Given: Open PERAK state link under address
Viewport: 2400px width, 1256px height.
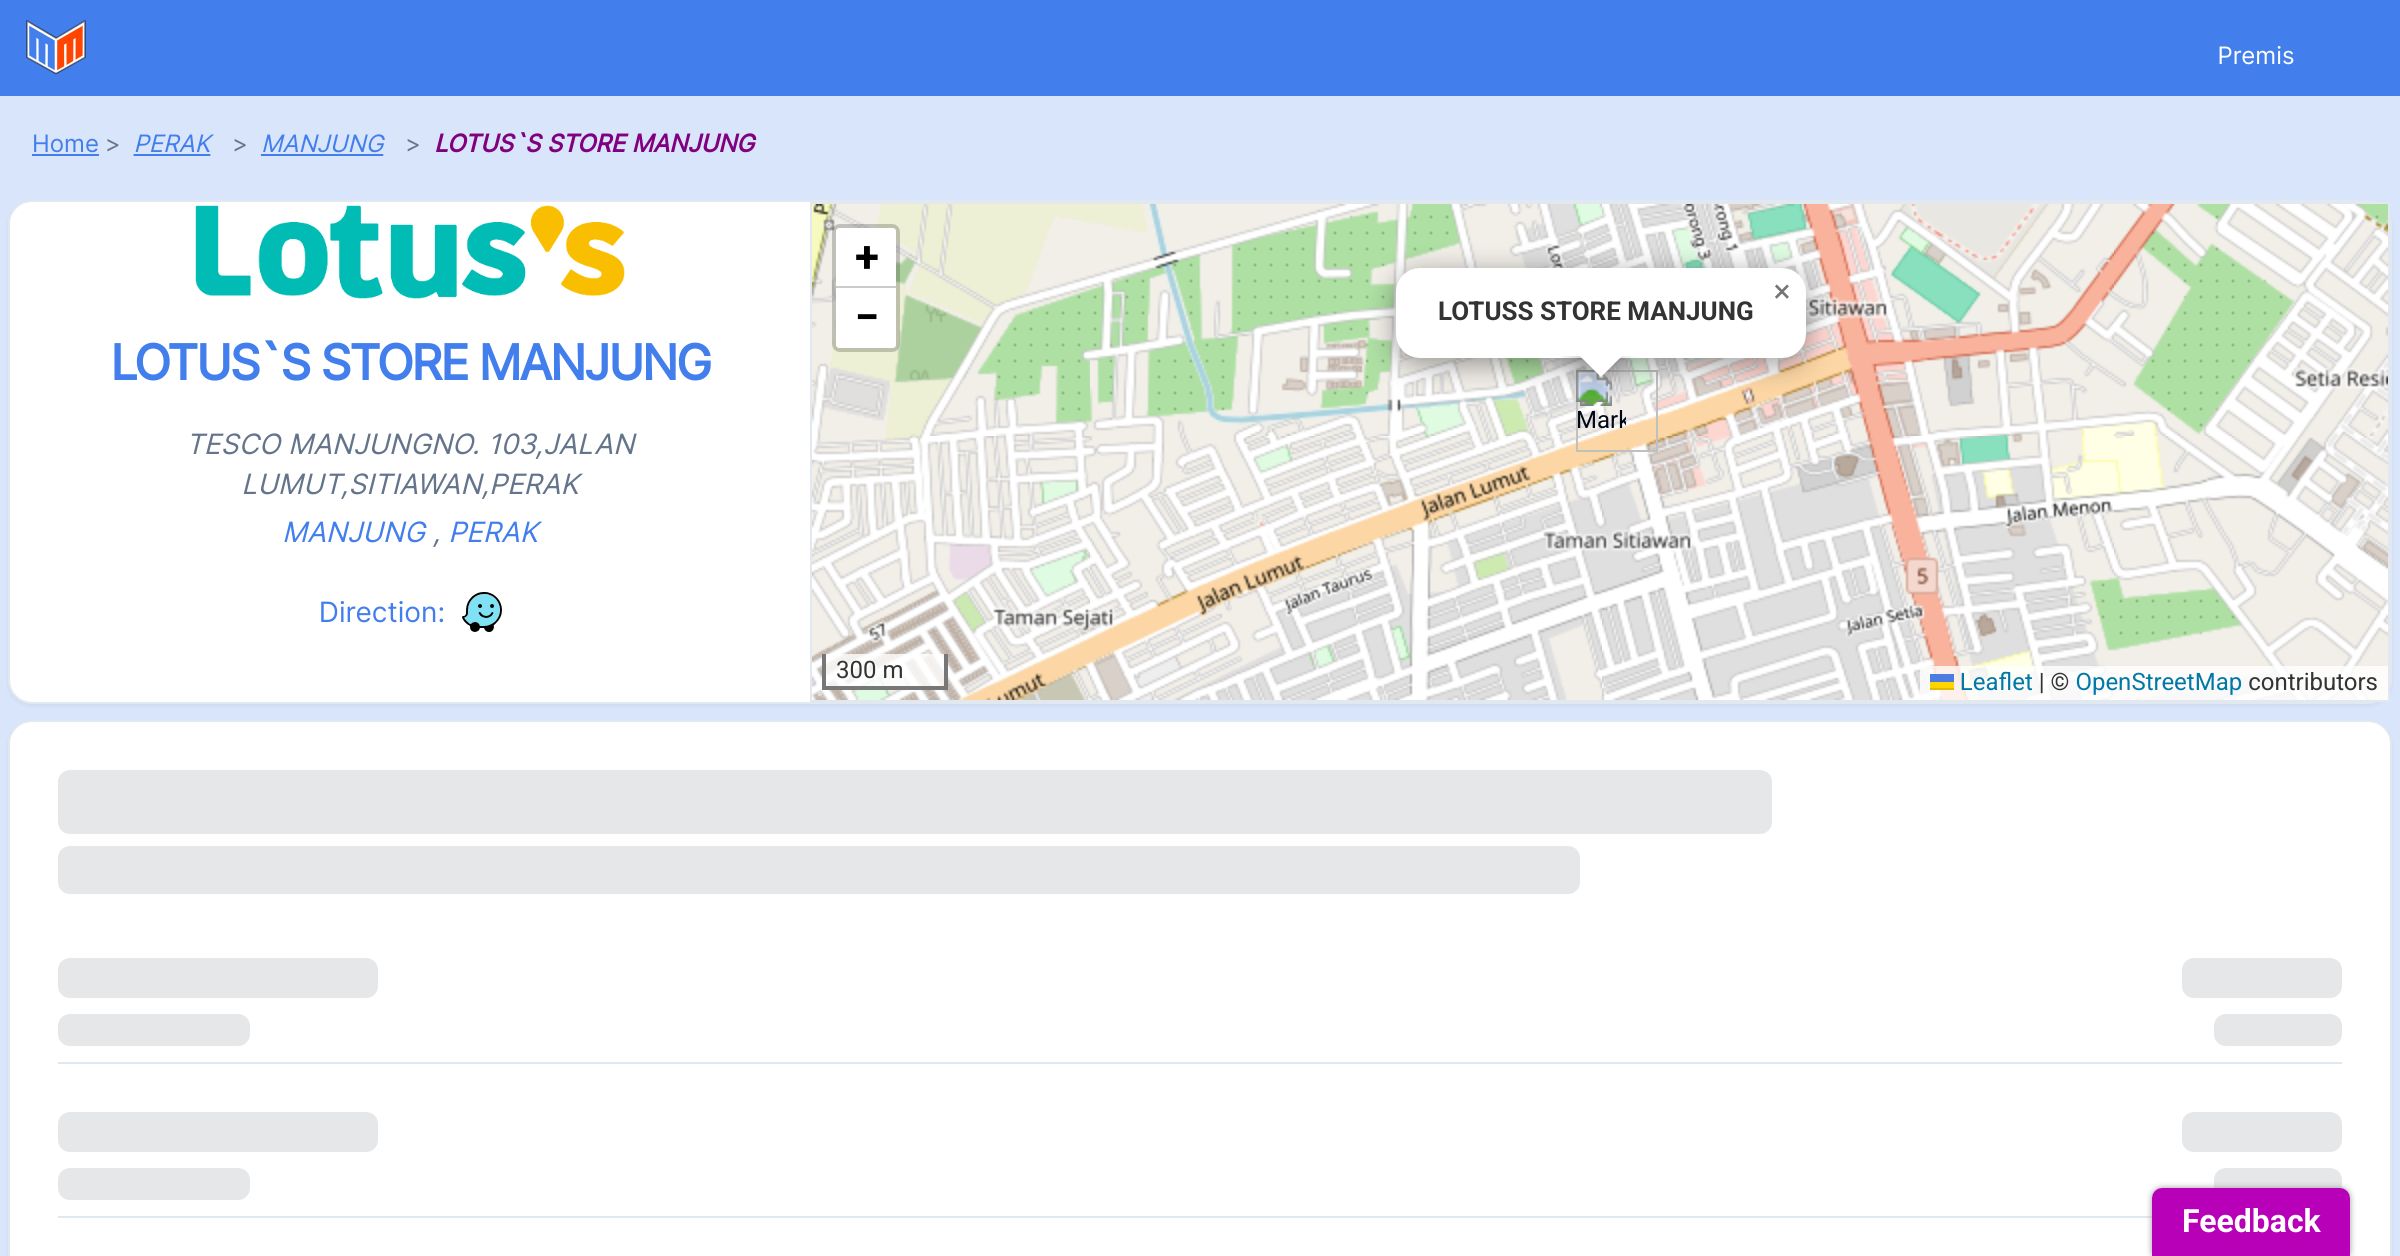Looking at the screenshot, I should point(494,532).
